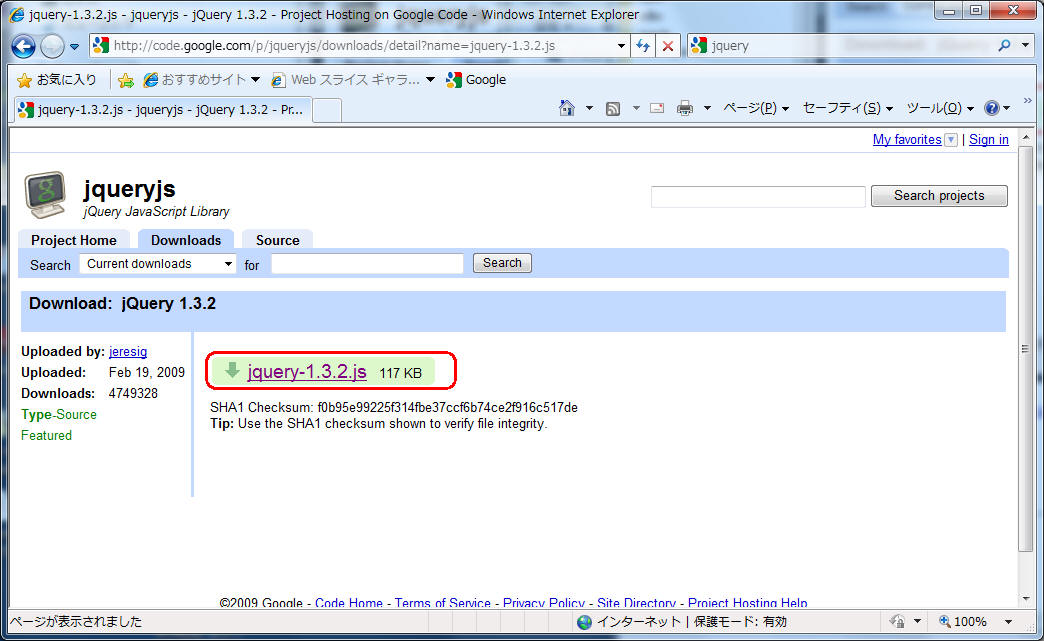Viewport: 1044px width, 641px height.
Task: Open the uploader jeresig profile link
Action: click(x=128, y=352)
